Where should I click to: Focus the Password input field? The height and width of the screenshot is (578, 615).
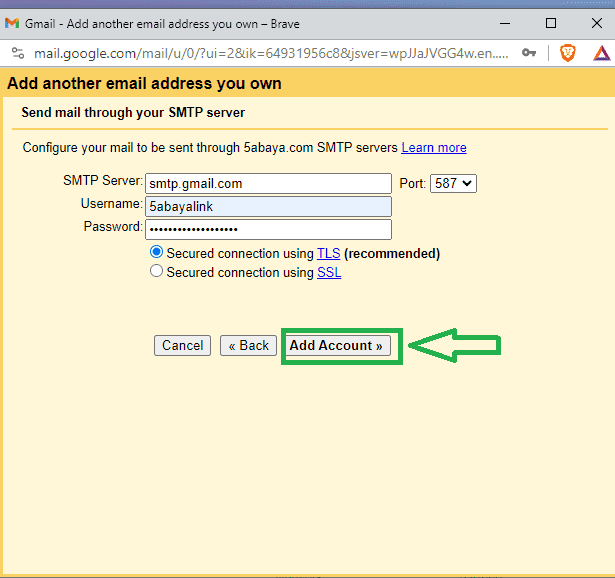tap(268, 229)
